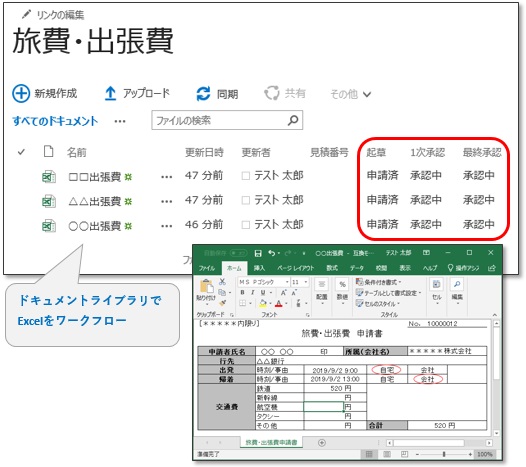
Task: Click the 同期 sync icon
Action: tap(203, 94)
